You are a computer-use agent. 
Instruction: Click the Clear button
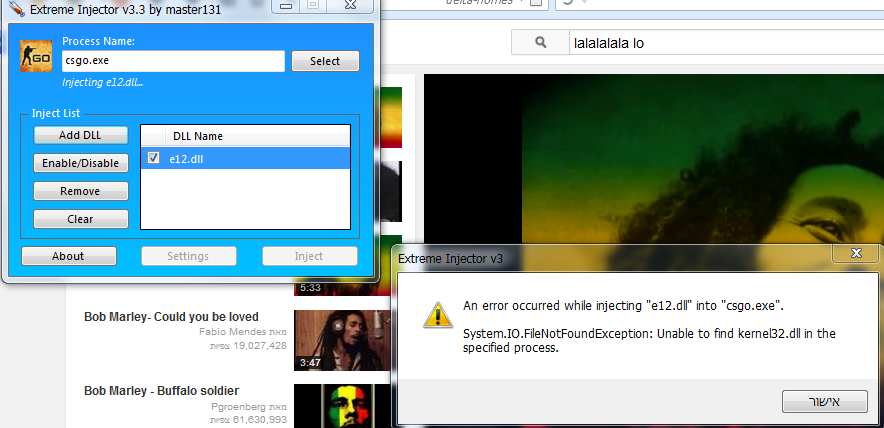(x=80, y=219)
